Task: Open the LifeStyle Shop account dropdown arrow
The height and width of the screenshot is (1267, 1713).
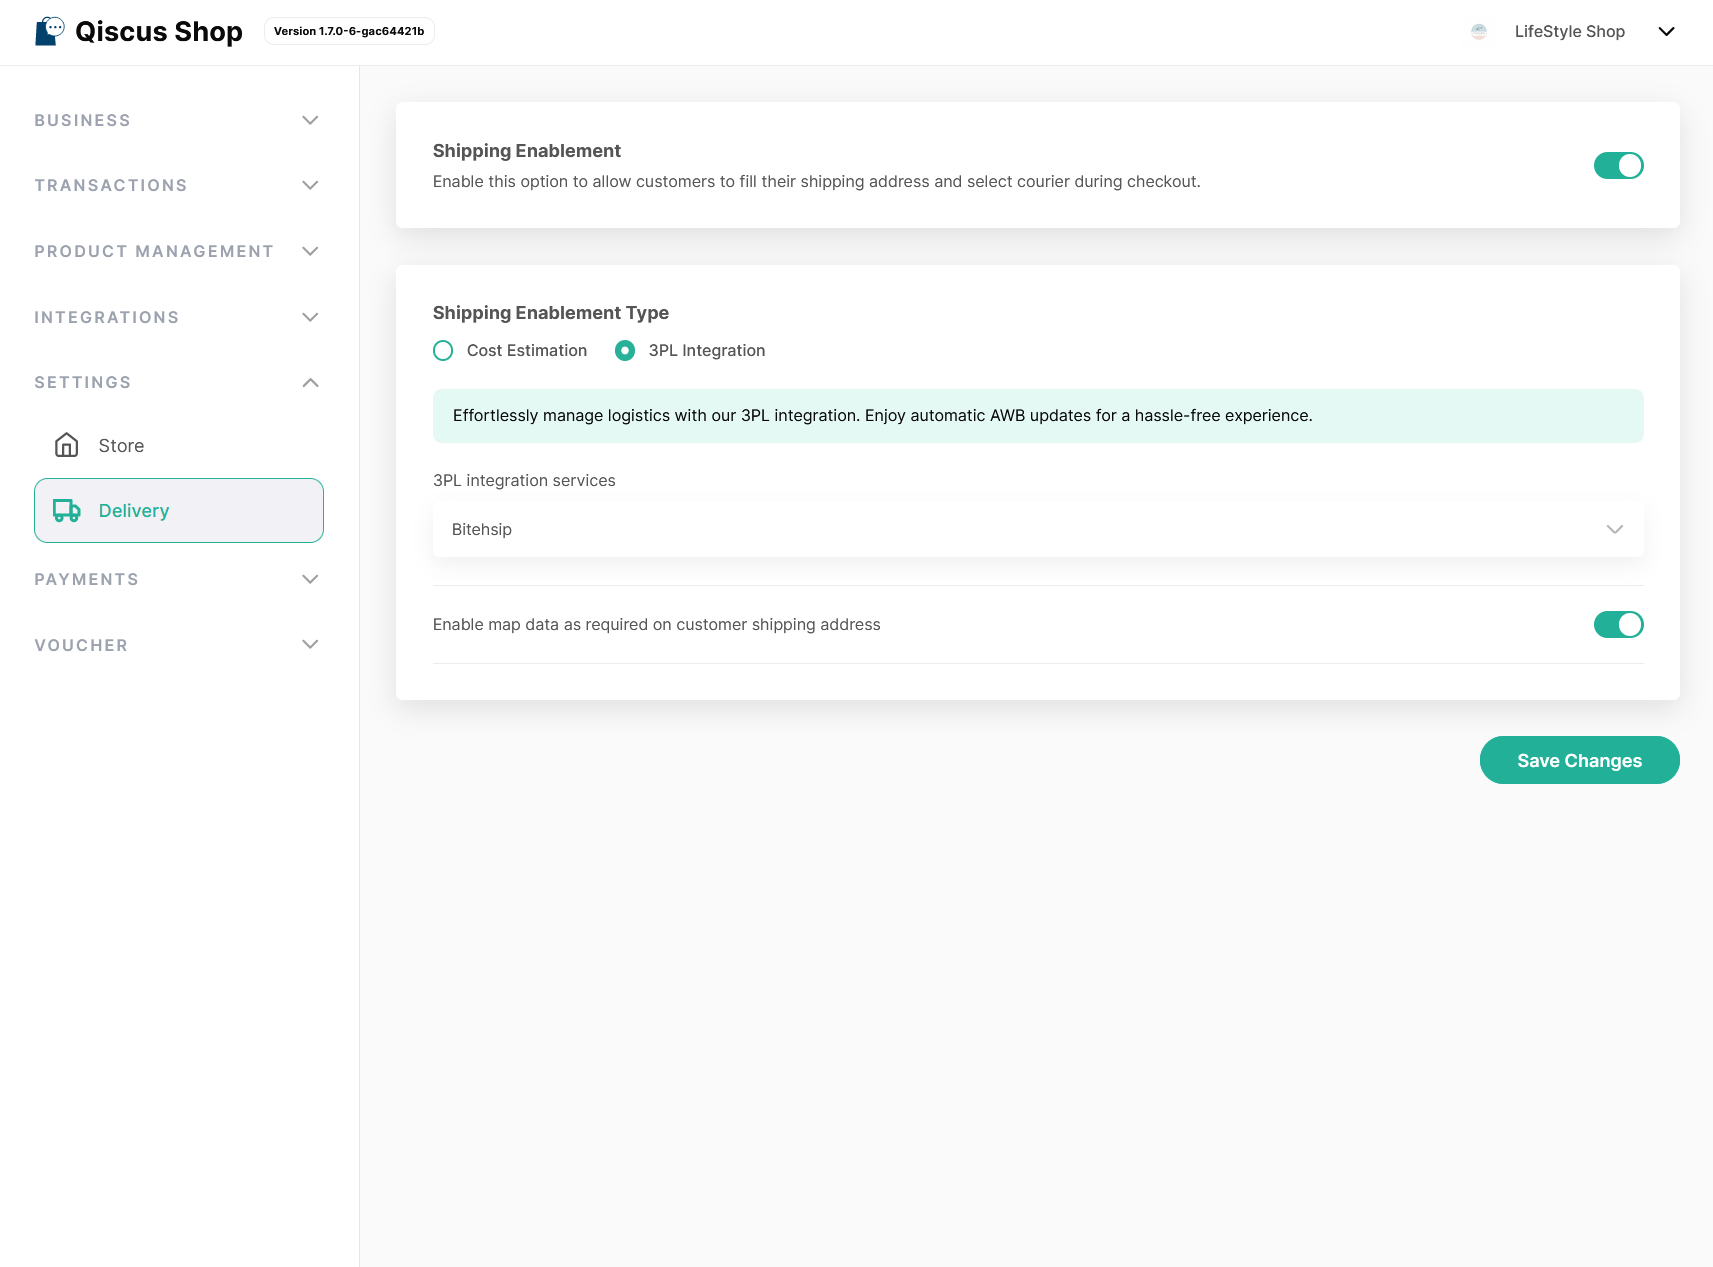Action: point(1666,32)
